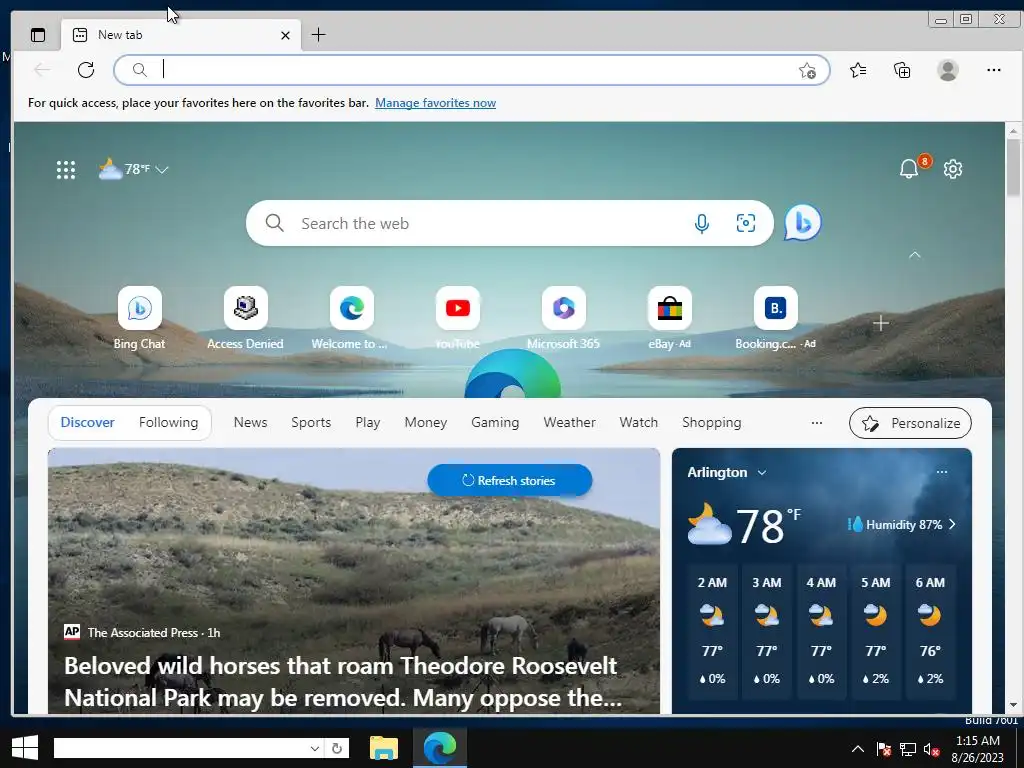Viewport: 1024px width, 768px height.
Task: Open the Money category tab
Action: pos(426,423)
